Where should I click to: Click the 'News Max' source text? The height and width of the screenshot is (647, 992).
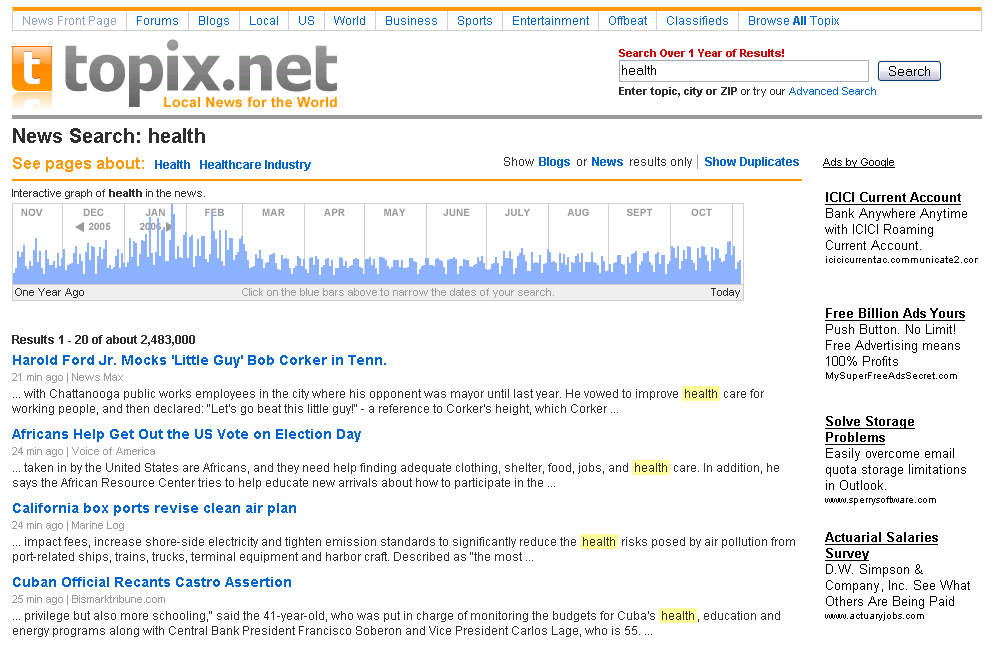point(97,377)
